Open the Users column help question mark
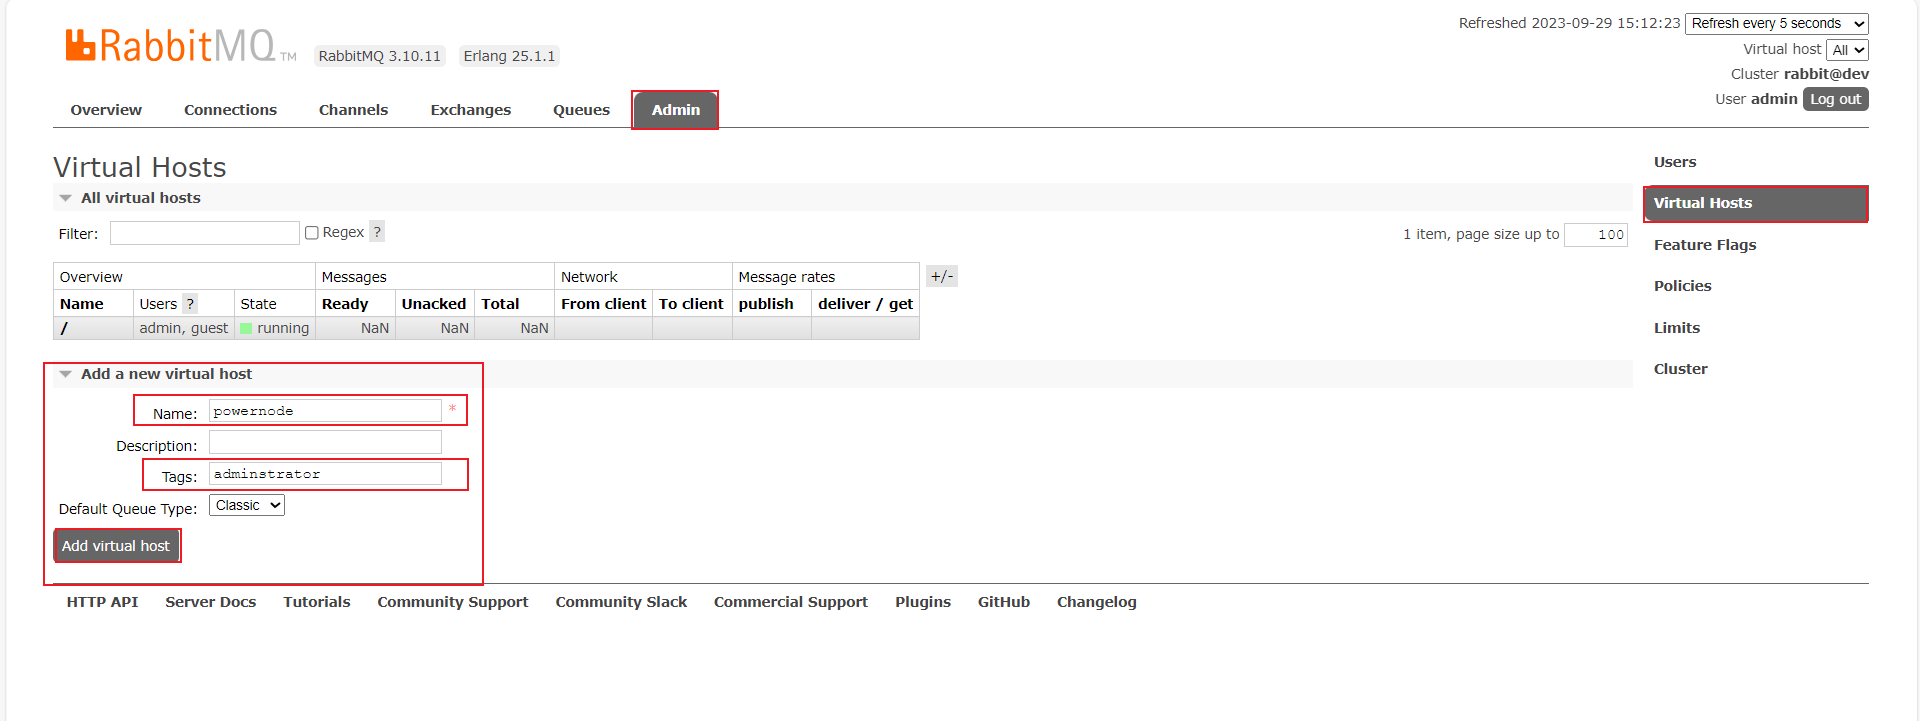The height and width of the screenshot is (721, 1920). tap(190, 304)
